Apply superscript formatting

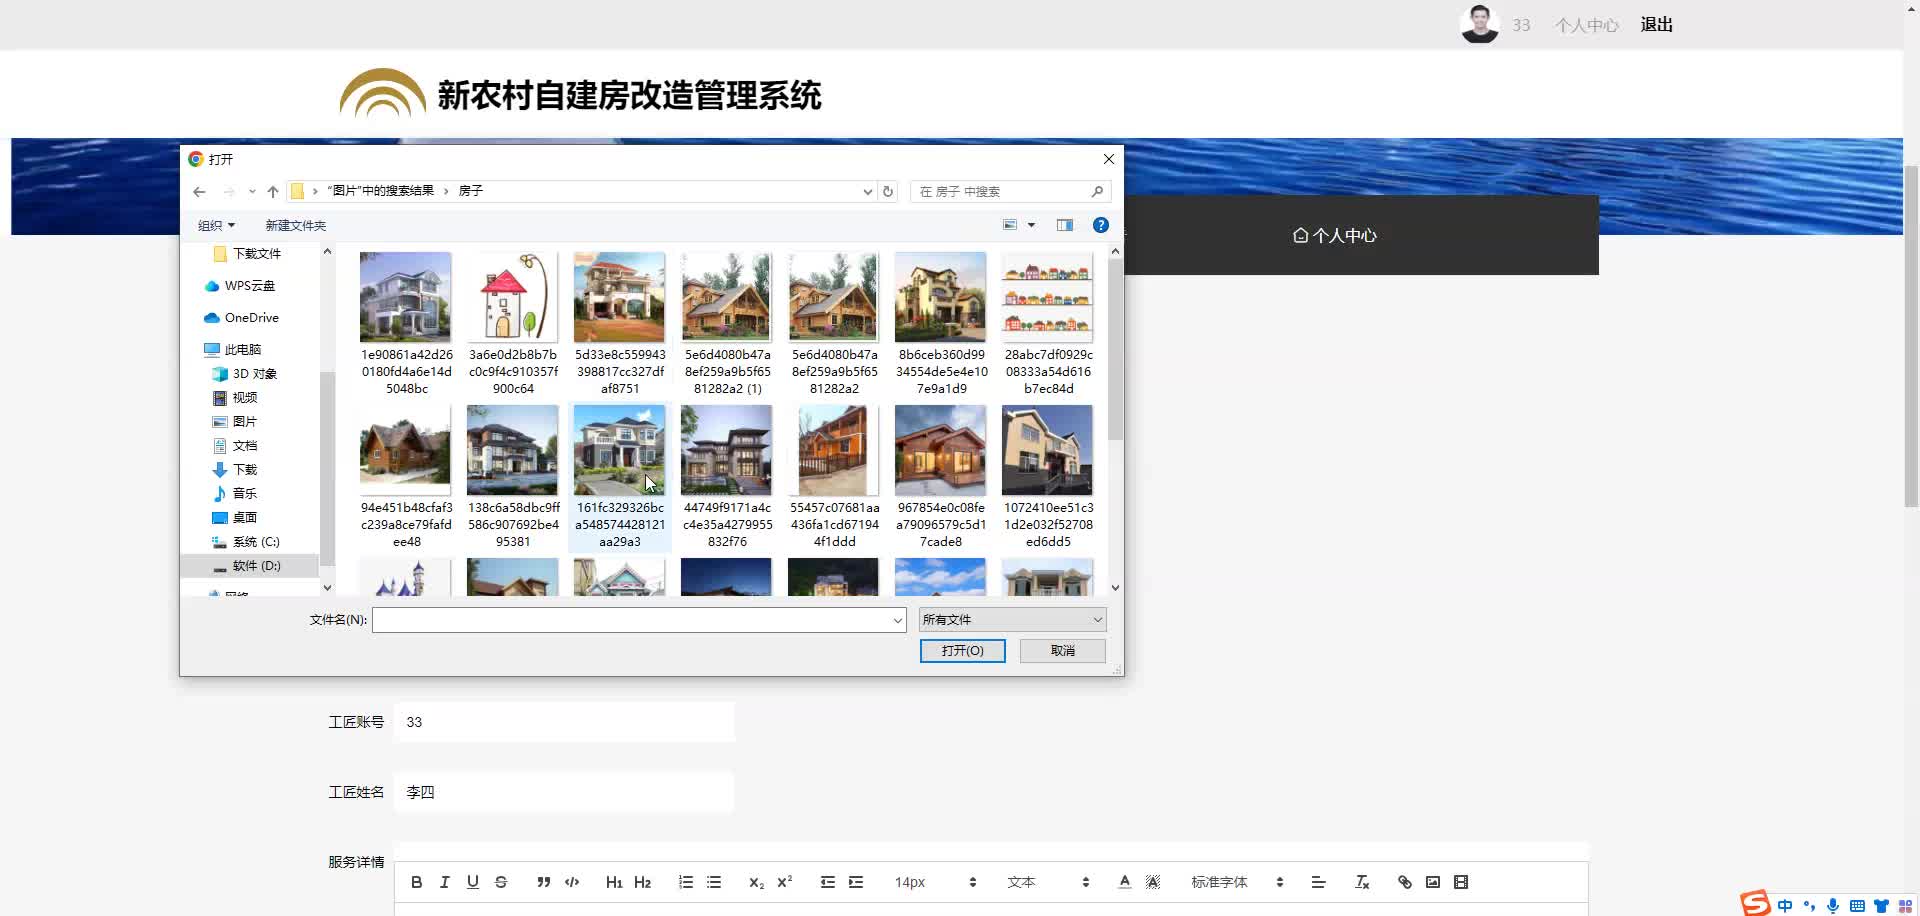point(786,882)
